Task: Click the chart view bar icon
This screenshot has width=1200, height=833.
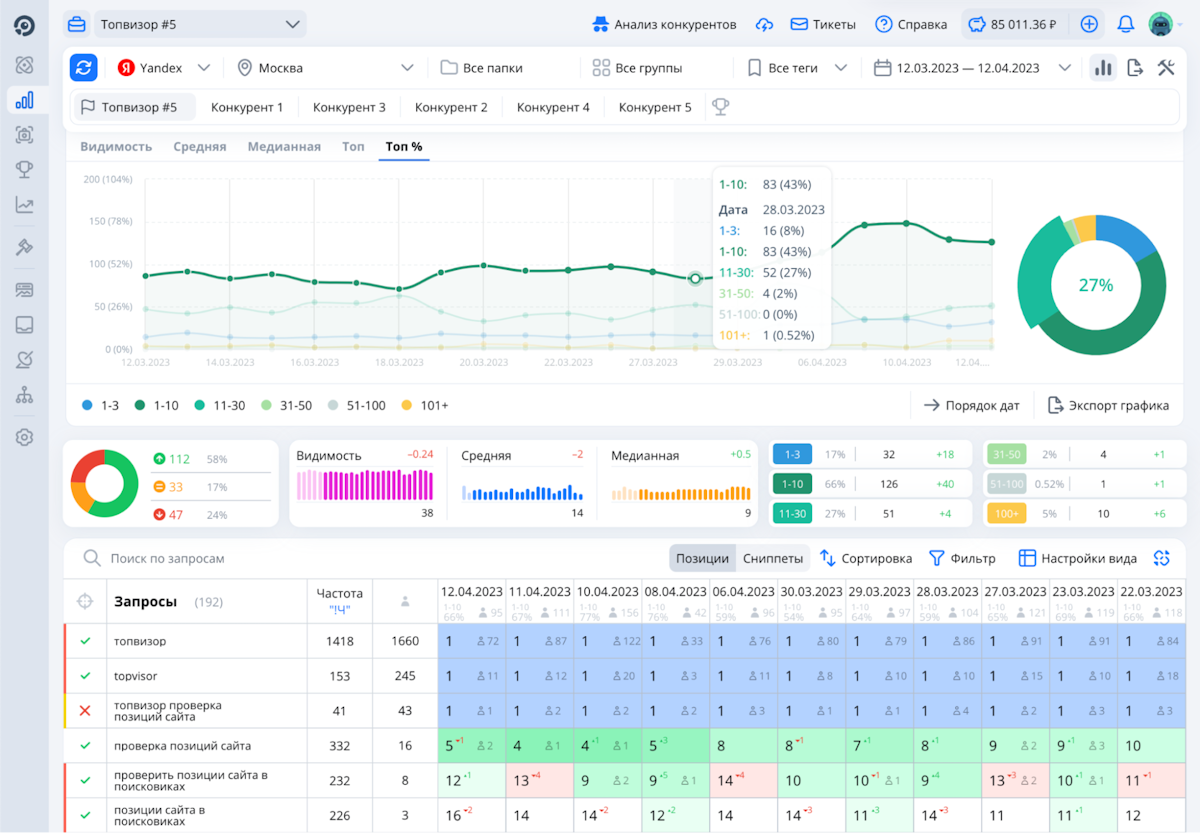Action: point(1103,68)
